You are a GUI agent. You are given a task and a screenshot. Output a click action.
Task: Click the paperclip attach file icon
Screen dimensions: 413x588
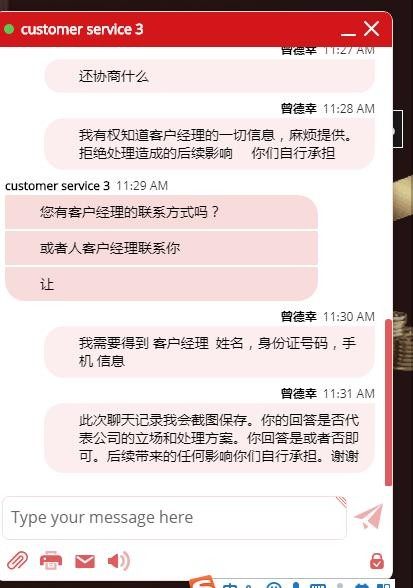17,561
